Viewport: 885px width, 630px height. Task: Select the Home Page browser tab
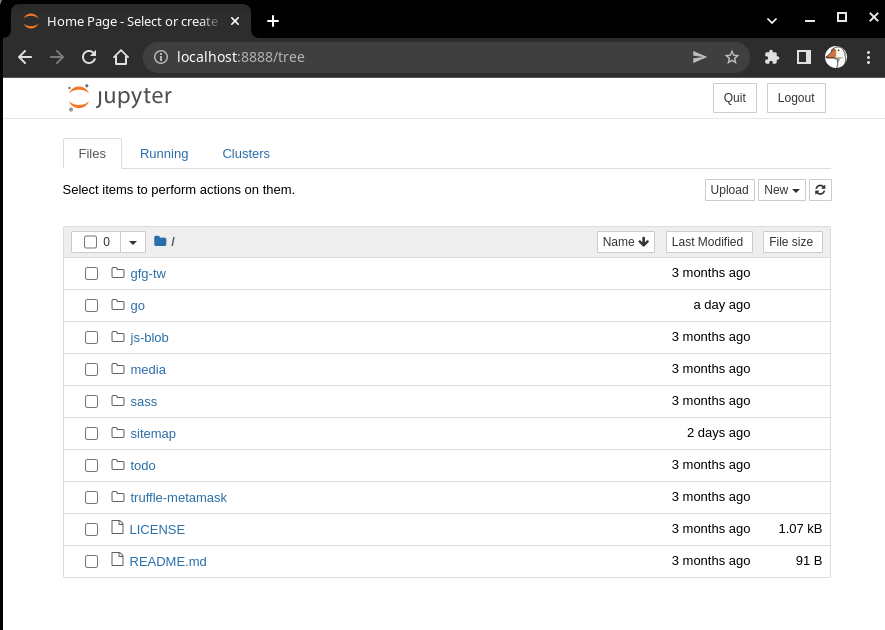pos(131,21)
